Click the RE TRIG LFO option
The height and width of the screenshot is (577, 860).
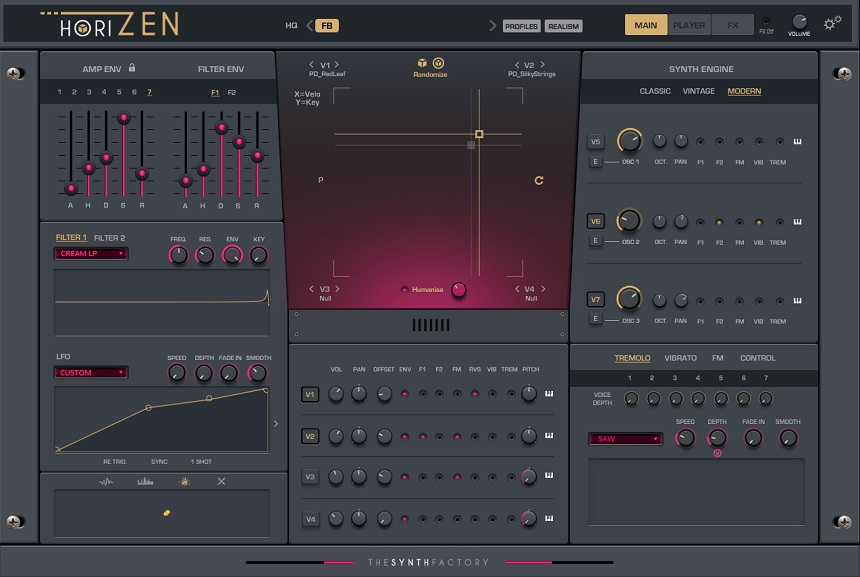point(115,462)
